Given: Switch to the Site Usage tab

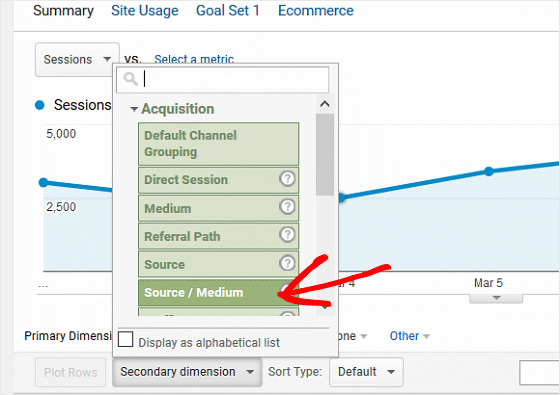Looking at the screenshot, I should coord(145,11).
